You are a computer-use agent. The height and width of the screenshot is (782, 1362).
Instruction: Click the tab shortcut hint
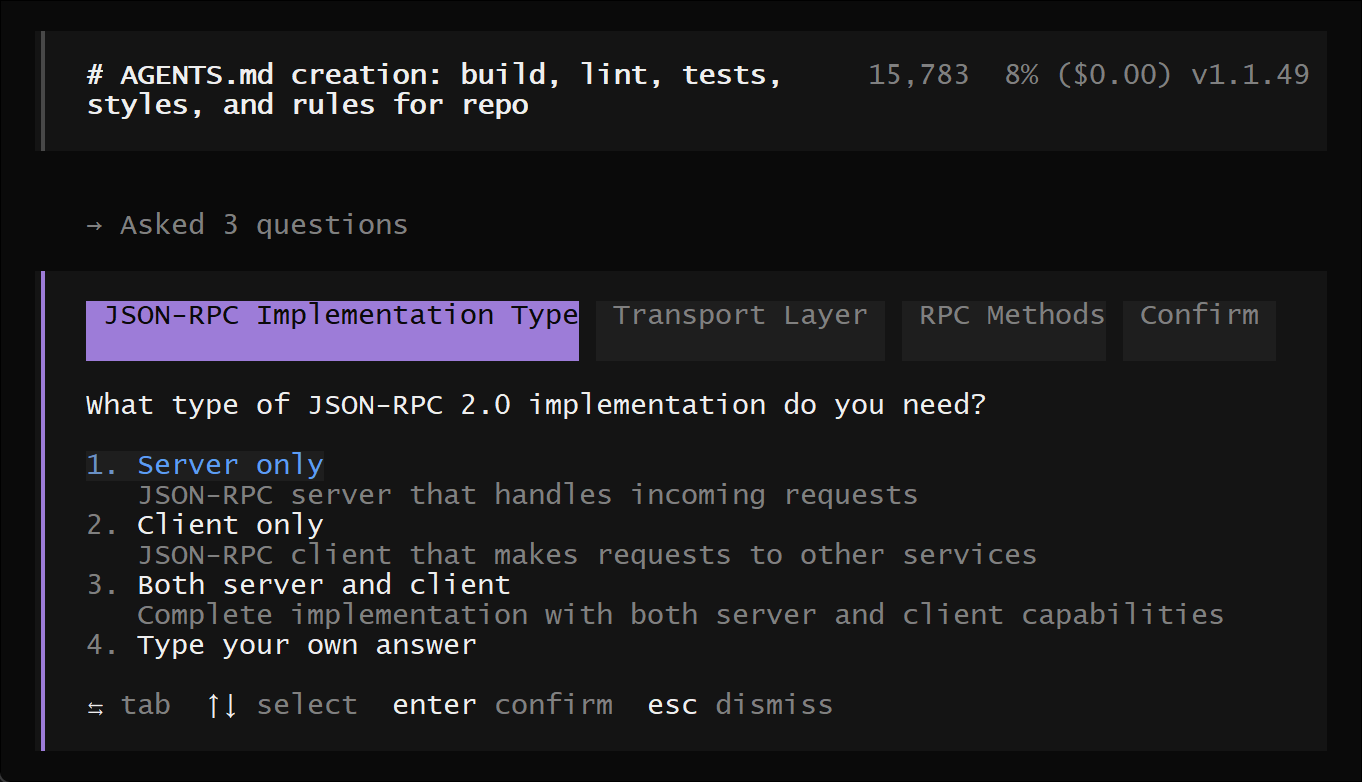pos(128,705)
